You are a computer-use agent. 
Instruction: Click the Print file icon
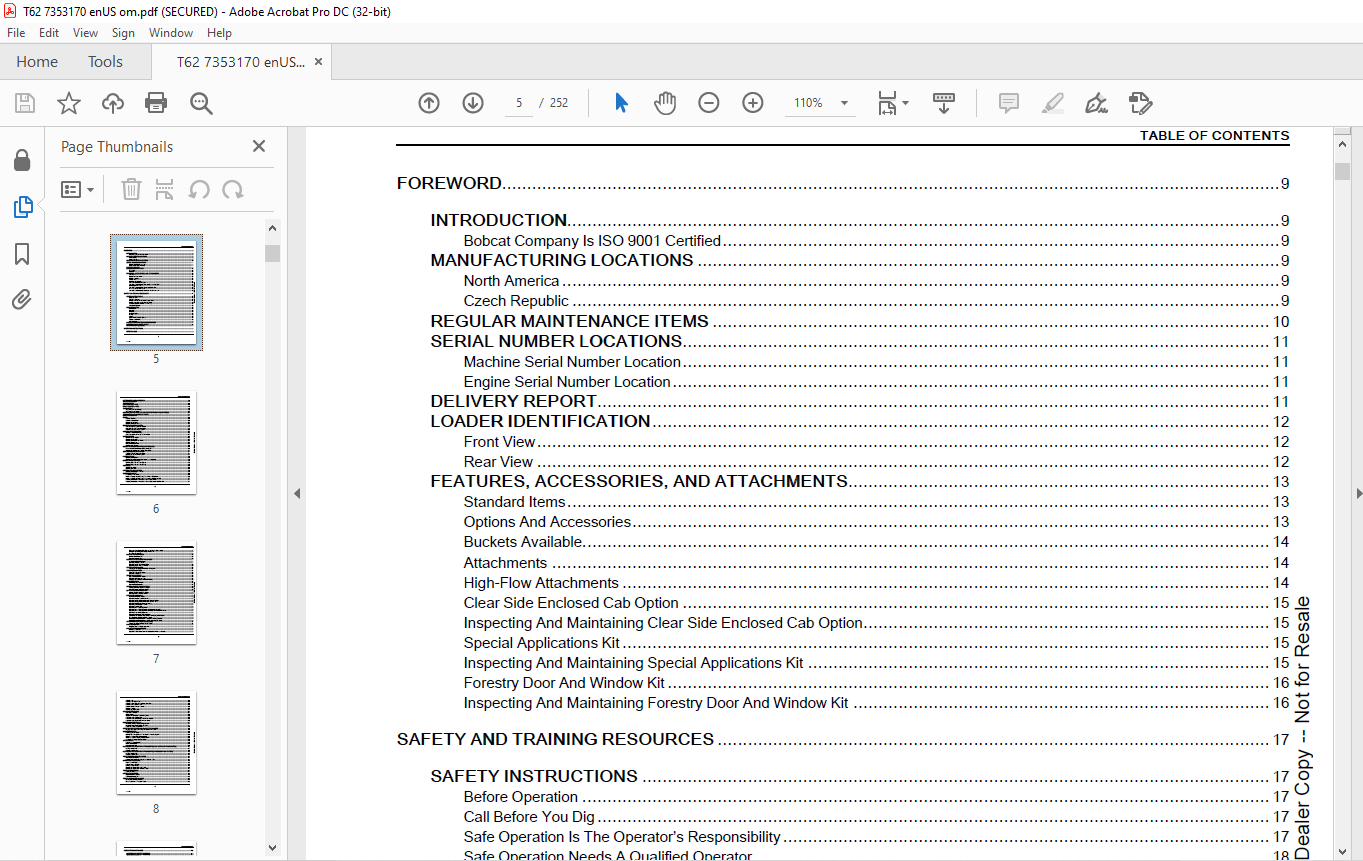156,103
